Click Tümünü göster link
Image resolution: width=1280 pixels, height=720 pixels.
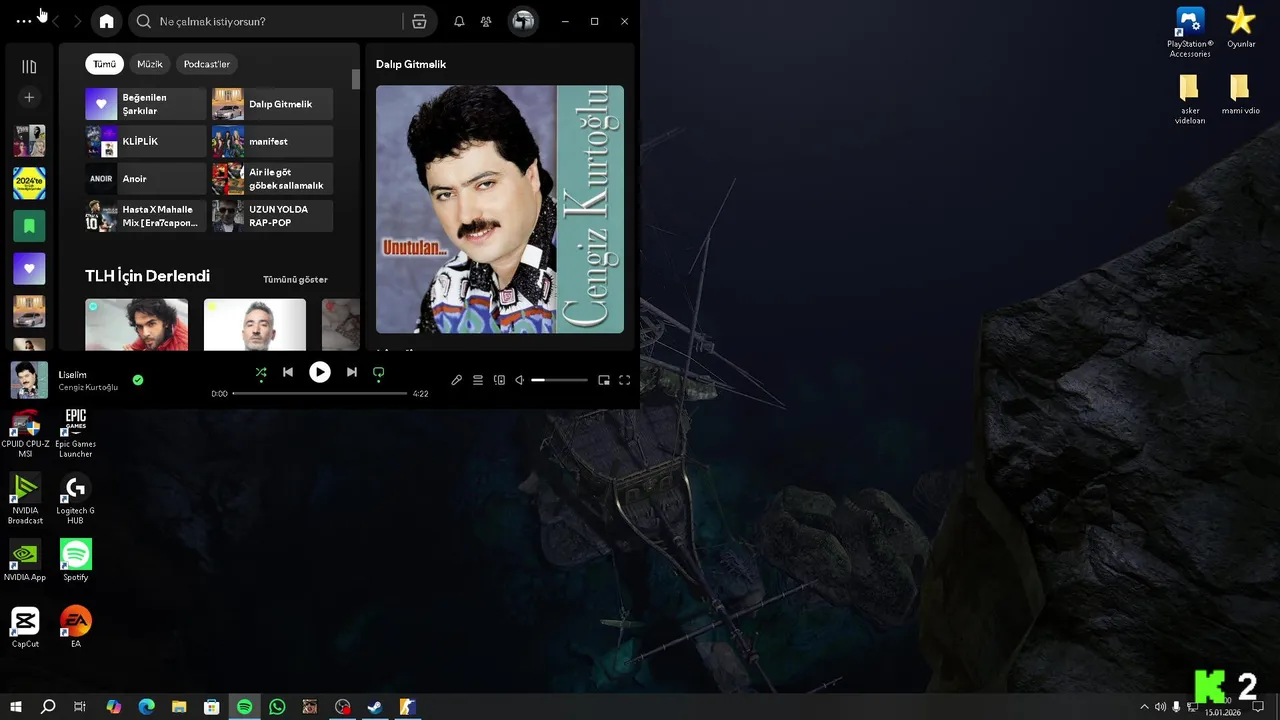pyautogui.click(x=295, y=279)
